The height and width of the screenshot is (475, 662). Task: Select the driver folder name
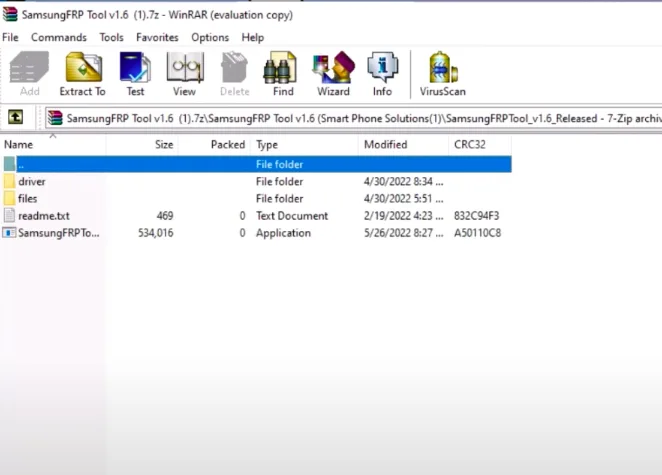(x=32, y=182)
